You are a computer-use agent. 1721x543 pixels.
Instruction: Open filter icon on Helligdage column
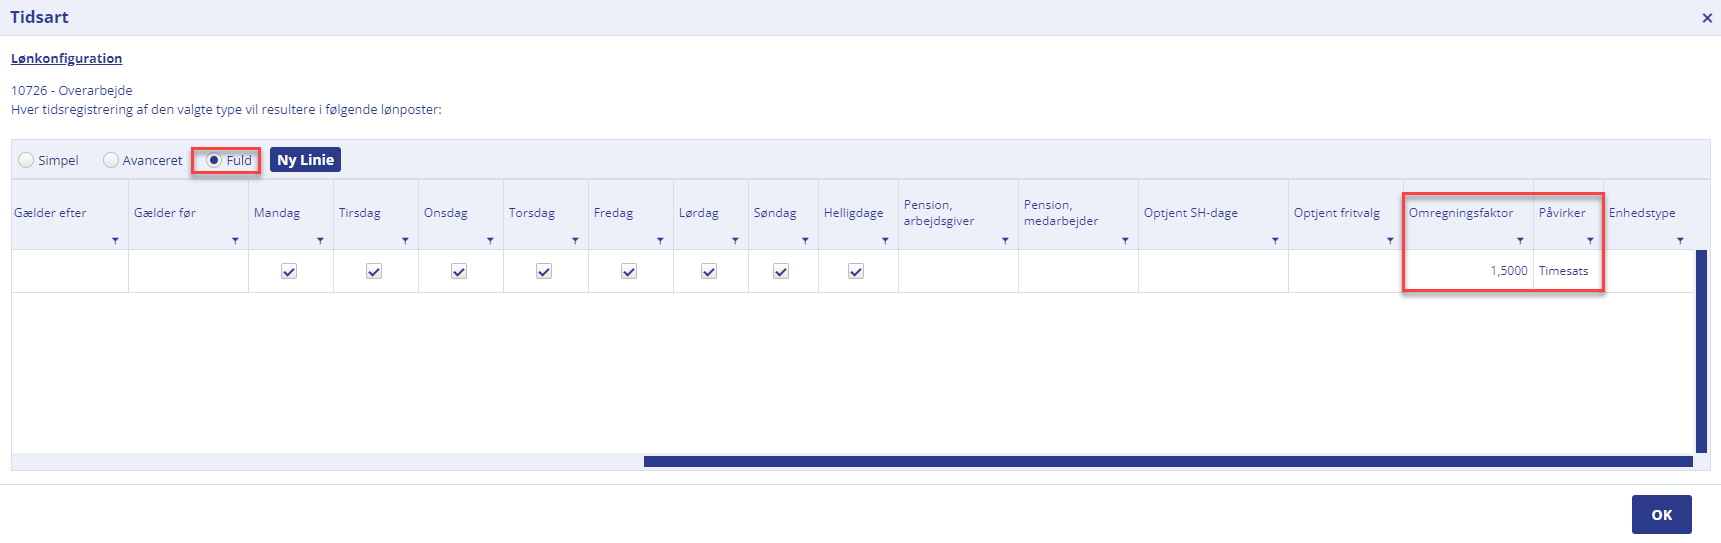click(885, 241)
